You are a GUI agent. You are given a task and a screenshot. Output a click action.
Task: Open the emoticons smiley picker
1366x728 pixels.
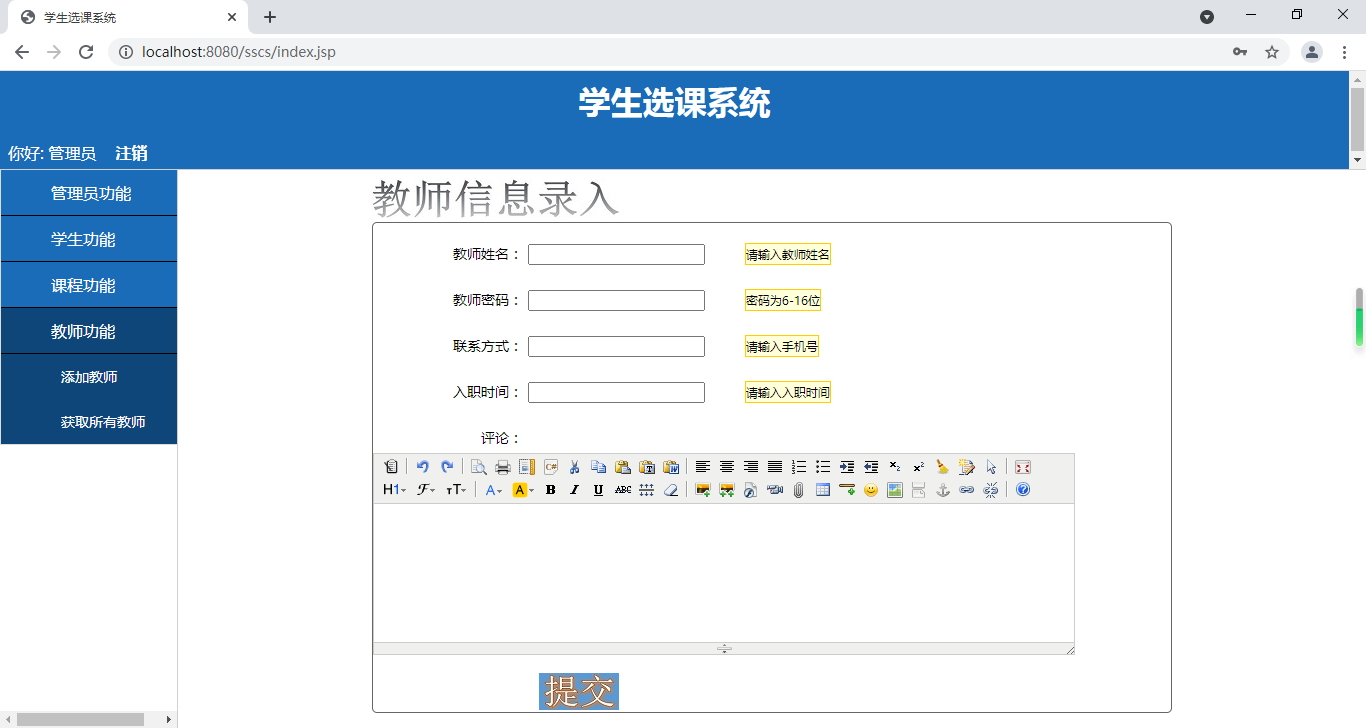point(871,490)
